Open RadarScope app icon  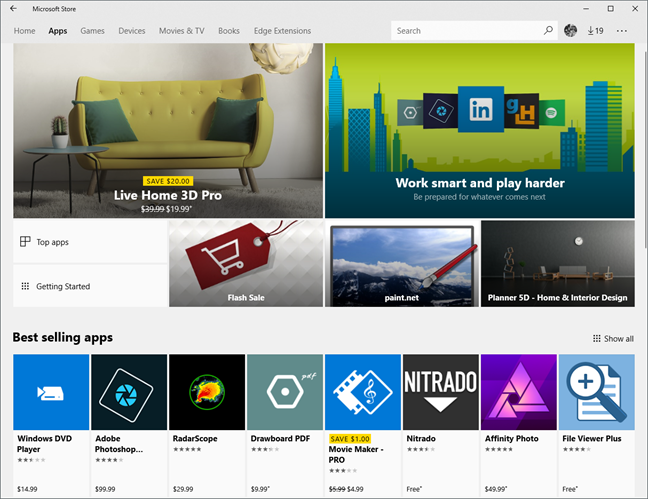coord(207,392)
